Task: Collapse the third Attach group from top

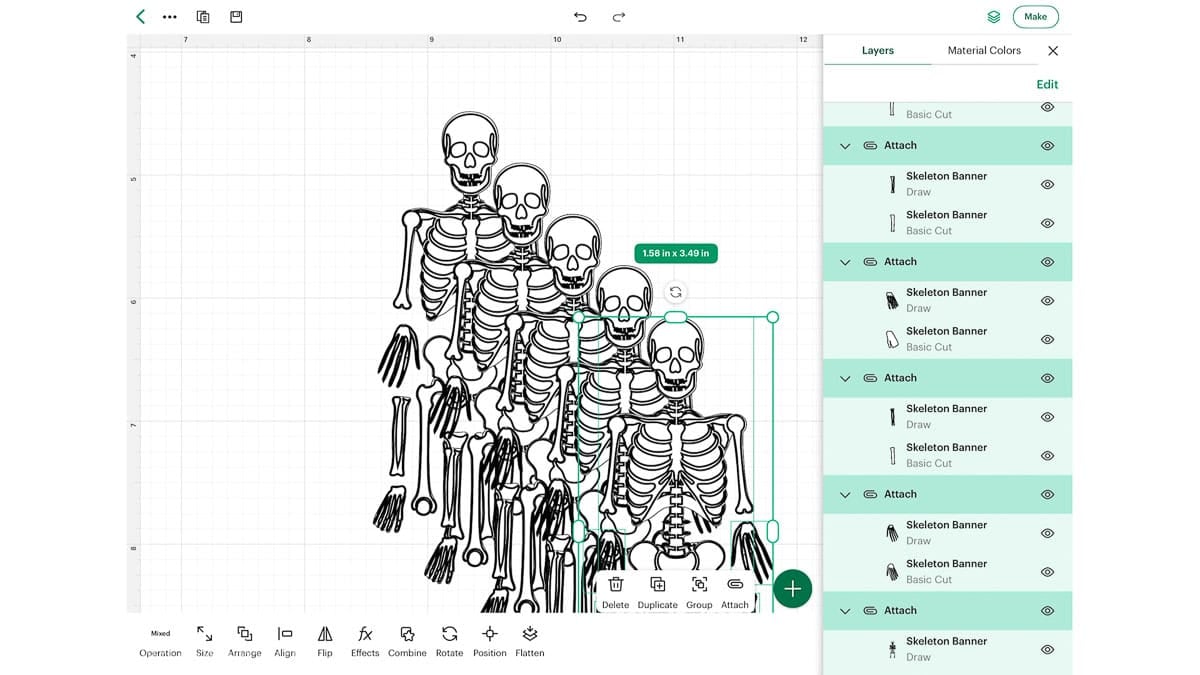Action: click(845, 378)
